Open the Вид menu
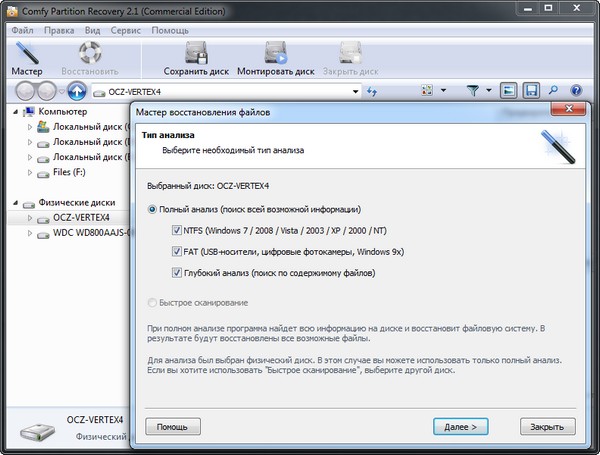600x455 pixels. point(92,30)
